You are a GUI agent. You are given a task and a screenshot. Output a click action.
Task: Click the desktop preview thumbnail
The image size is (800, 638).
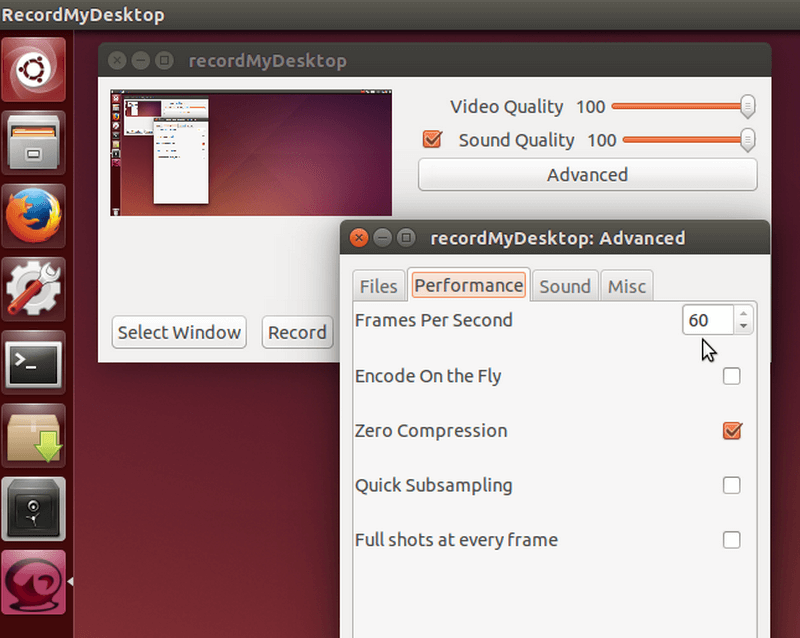pos(251,153)
